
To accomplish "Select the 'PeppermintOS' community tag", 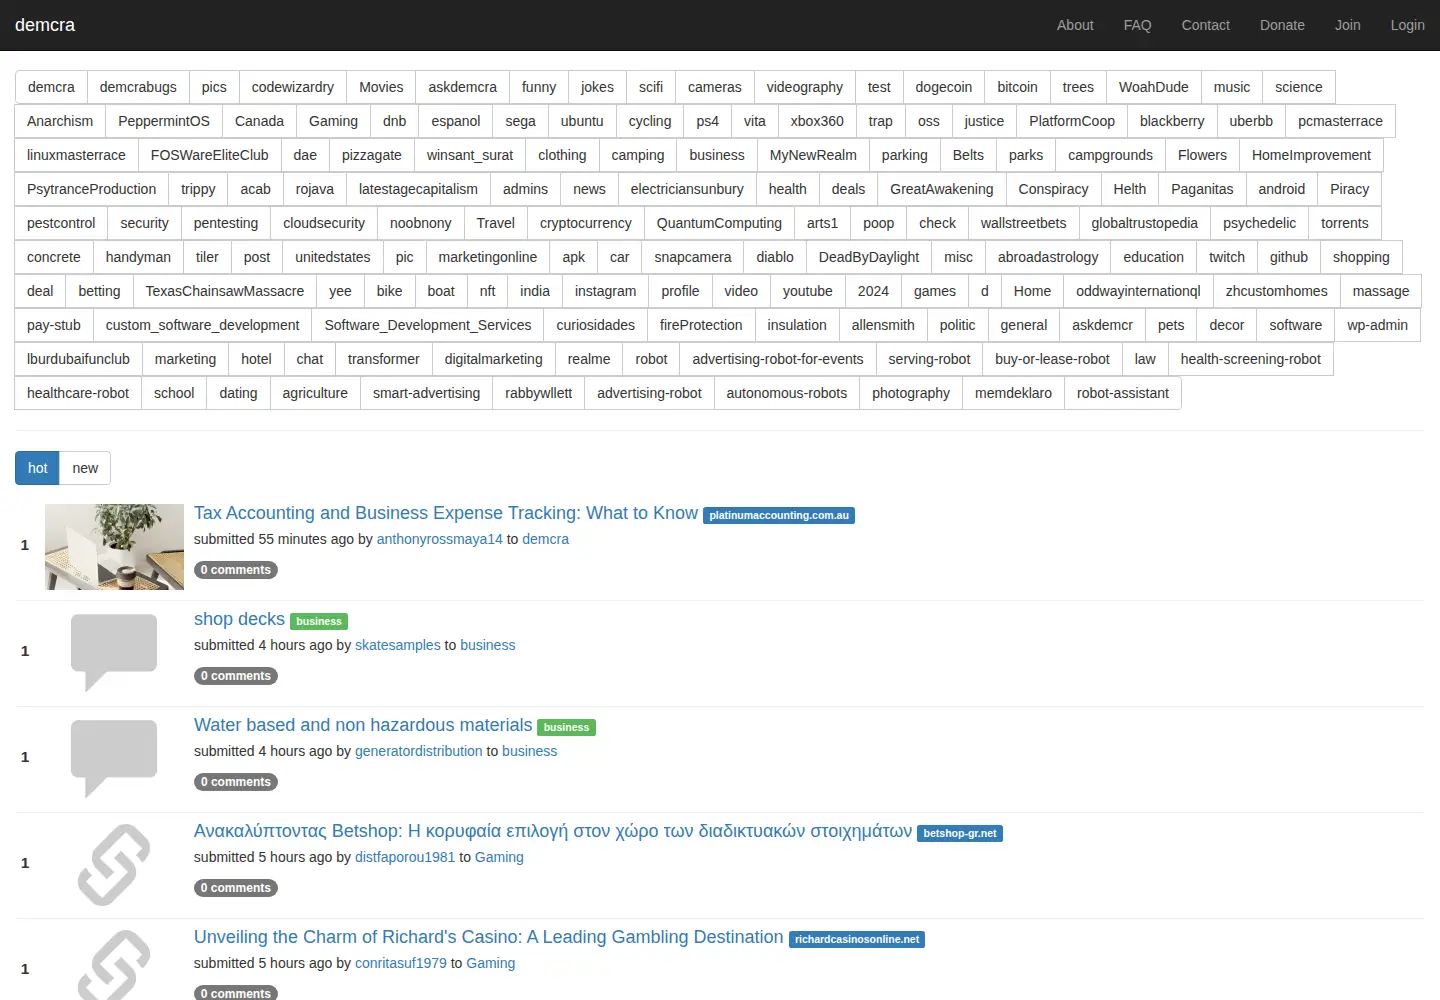I will (x=164, y=121).
